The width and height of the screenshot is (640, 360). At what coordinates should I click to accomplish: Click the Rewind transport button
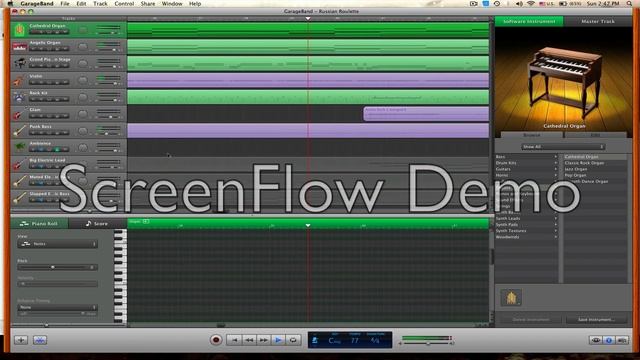click(249, 340)
